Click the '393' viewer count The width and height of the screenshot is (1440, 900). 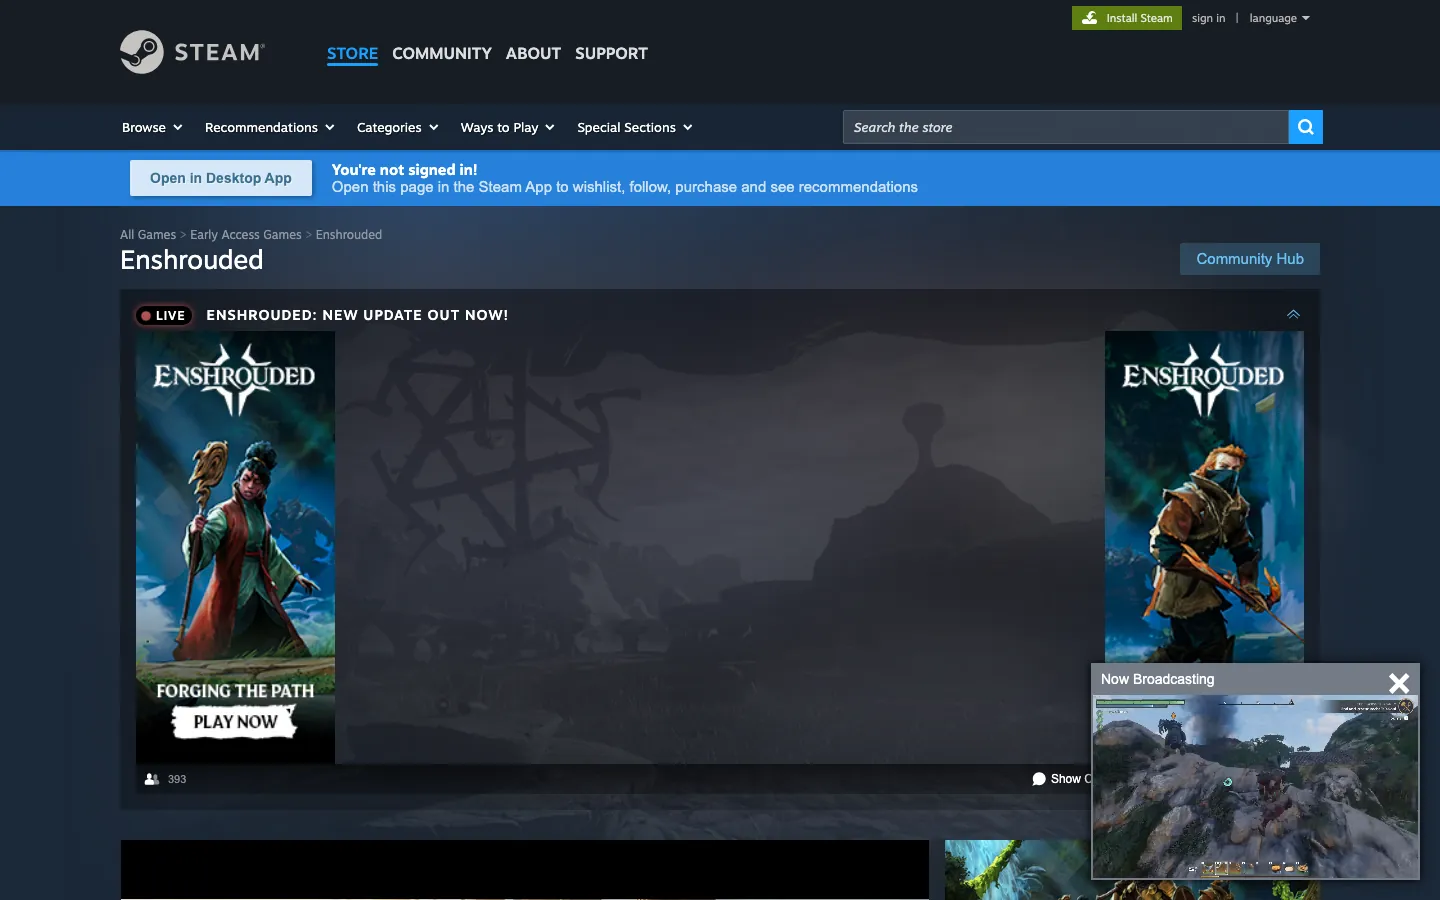tap(177, 779)
